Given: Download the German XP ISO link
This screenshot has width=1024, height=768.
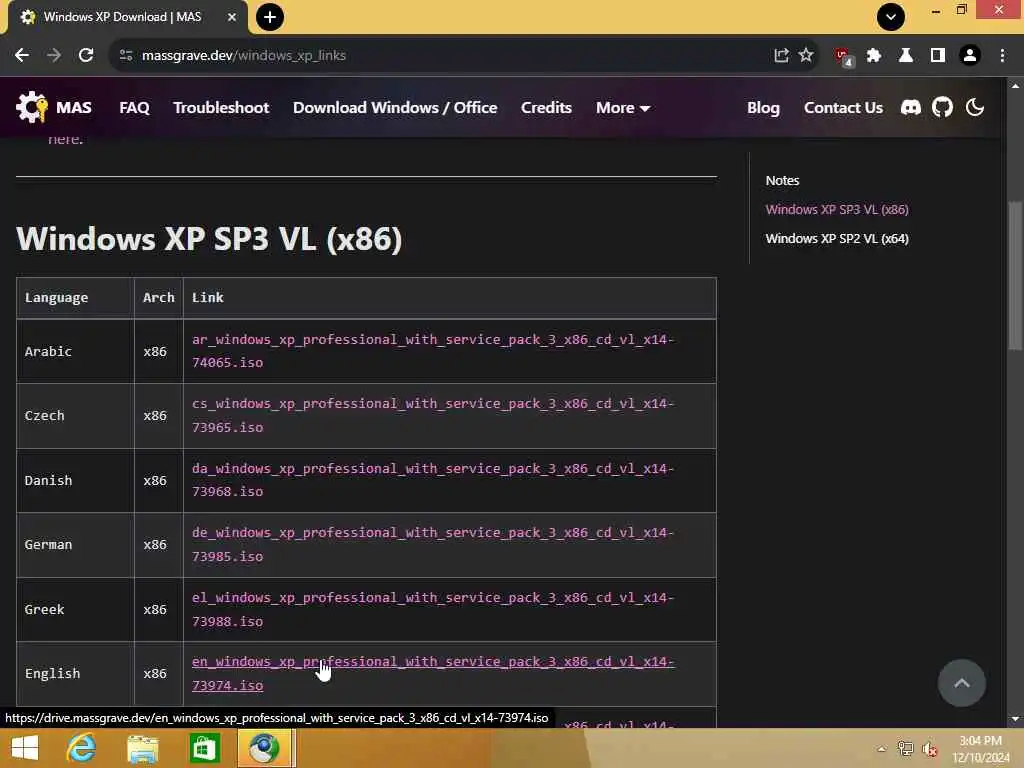Looking at the screenshot, I should pos(432,544).
